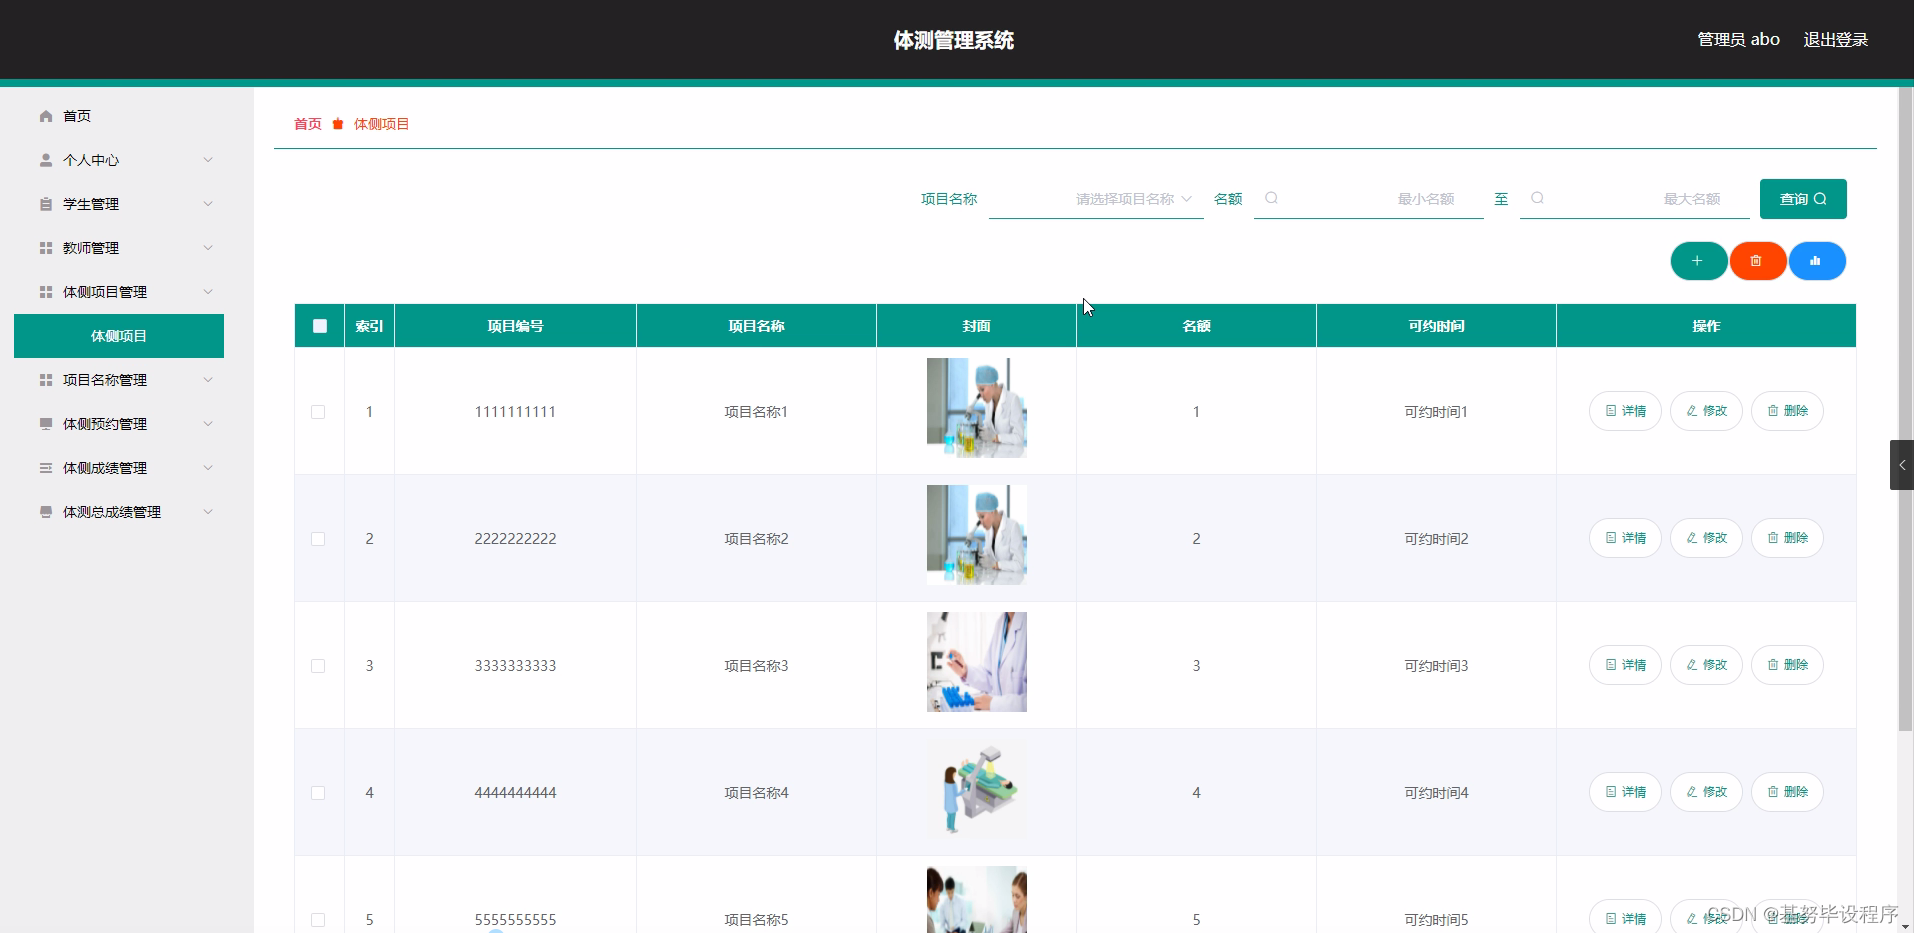This screenshot has height=933, width=1914.
Task: Click the grid icon for 项目名称管理
Action: pos(46,380)
